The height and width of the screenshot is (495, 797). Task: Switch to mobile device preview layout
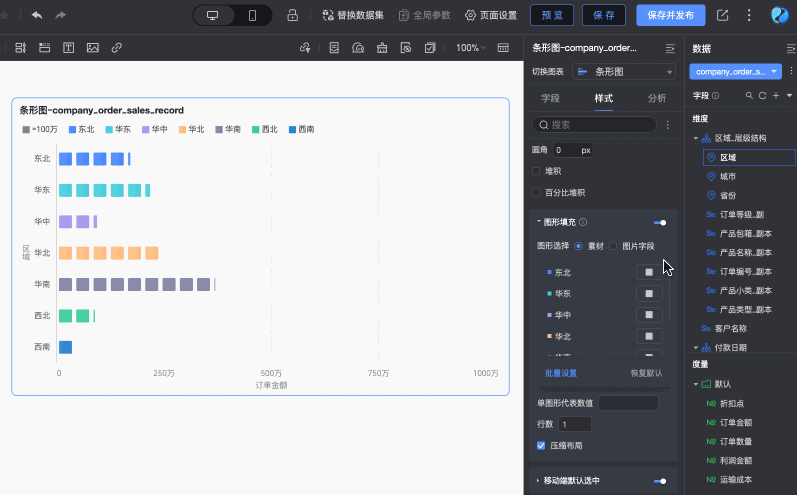coord(252,15)
